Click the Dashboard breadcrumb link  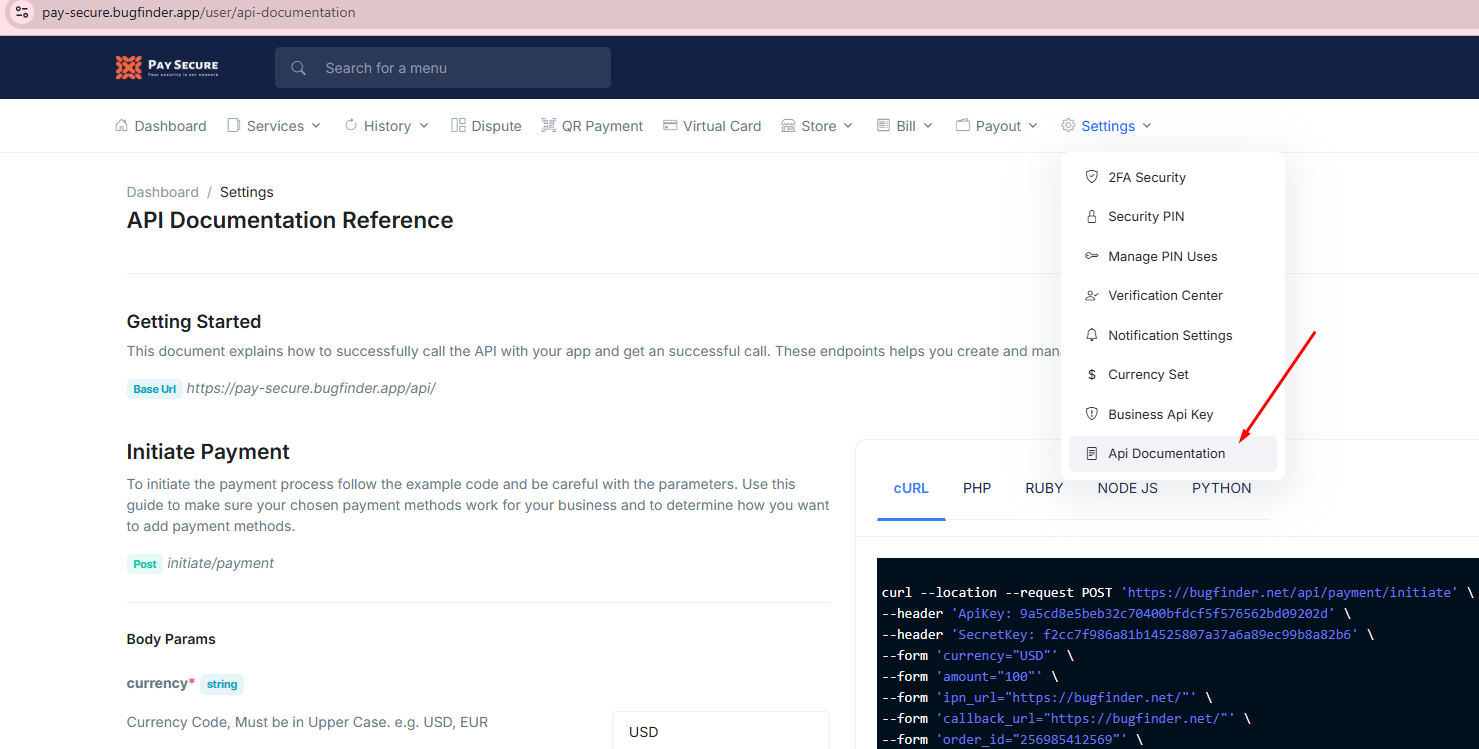(x=163, y=192)
